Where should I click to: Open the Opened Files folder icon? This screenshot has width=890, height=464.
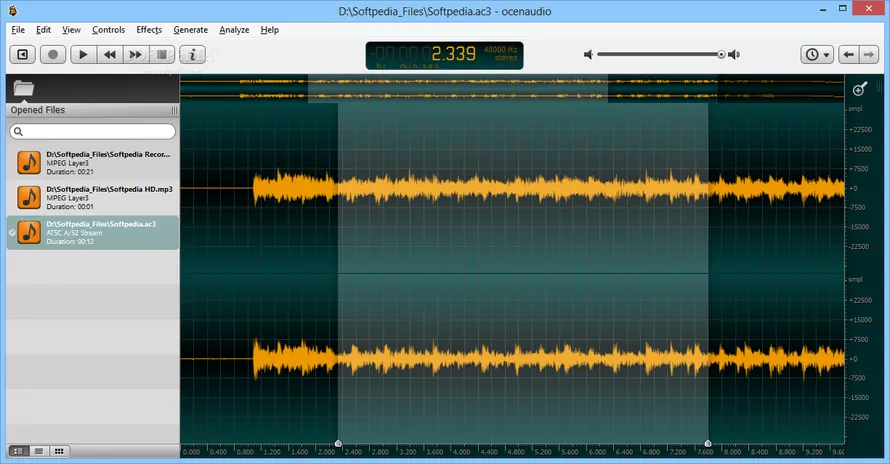click(24, 88)
